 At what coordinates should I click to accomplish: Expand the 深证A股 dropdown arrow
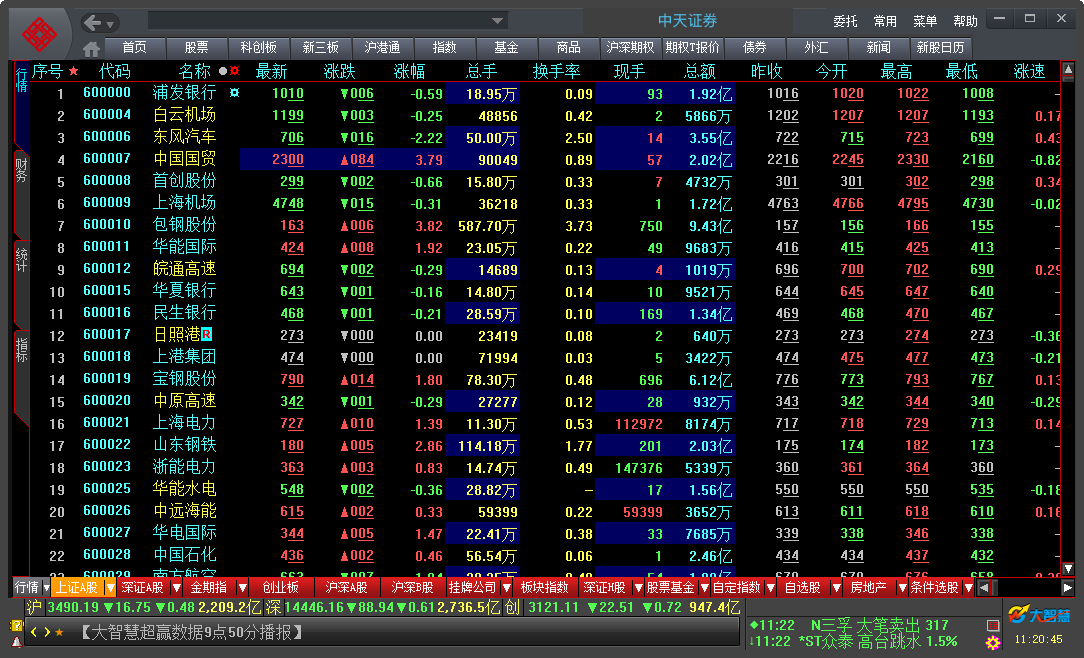(x=176, y=588)
